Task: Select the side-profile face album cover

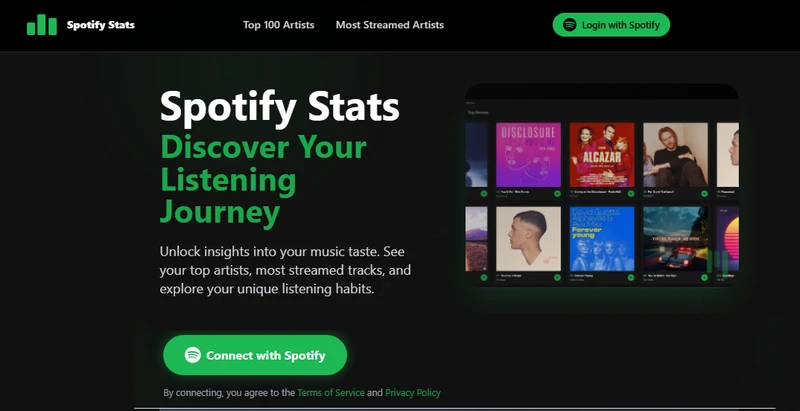Action: coord(528,239)
